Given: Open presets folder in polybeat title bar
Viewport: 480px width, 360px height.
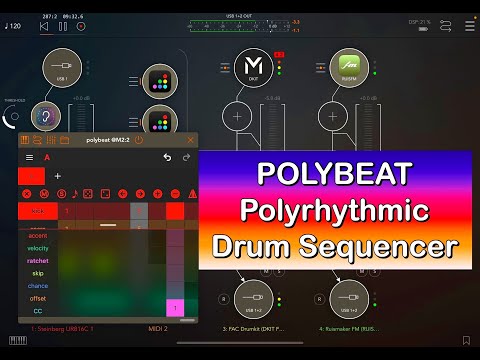Looking at the screenshot, I should (x=65, y=140).
